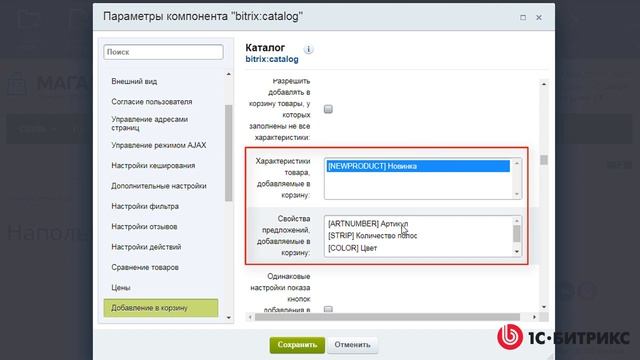640x360 pixels.
Task: Click scroll-up arrow of product characteristics list
Action: coord(517,163)
